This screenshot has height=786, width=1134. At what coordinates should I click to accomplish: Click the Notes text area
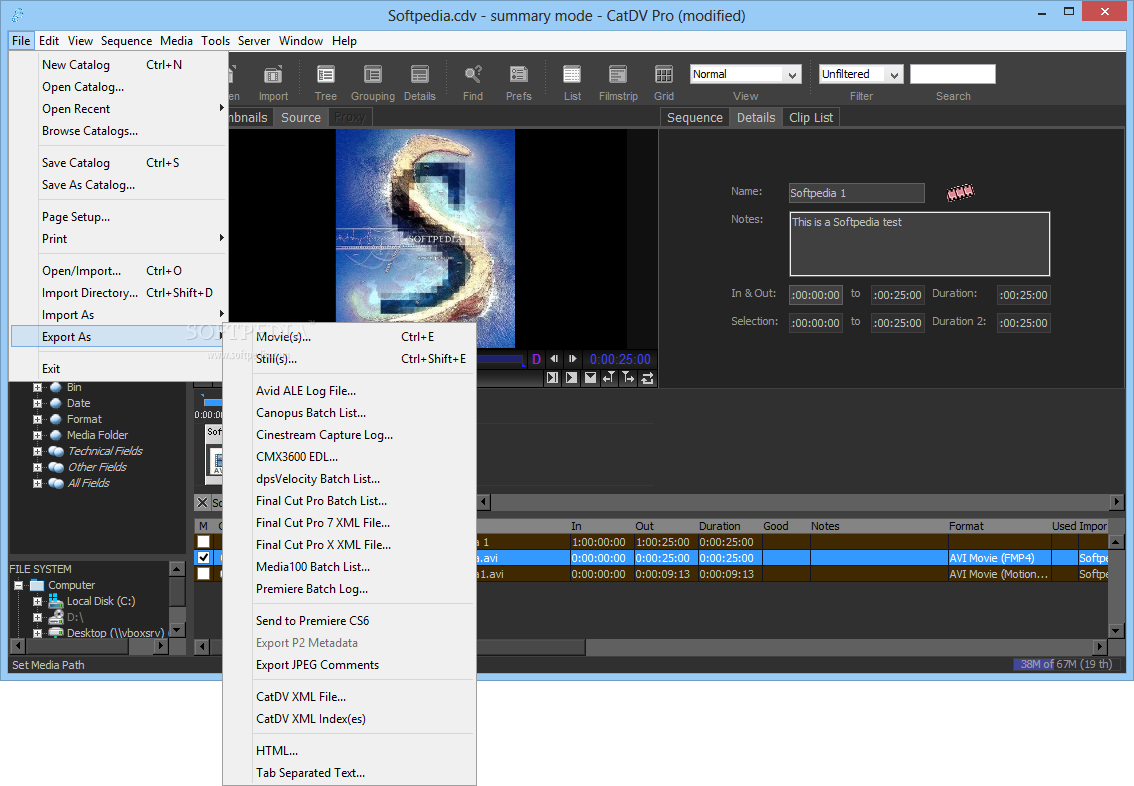[919, 244]
